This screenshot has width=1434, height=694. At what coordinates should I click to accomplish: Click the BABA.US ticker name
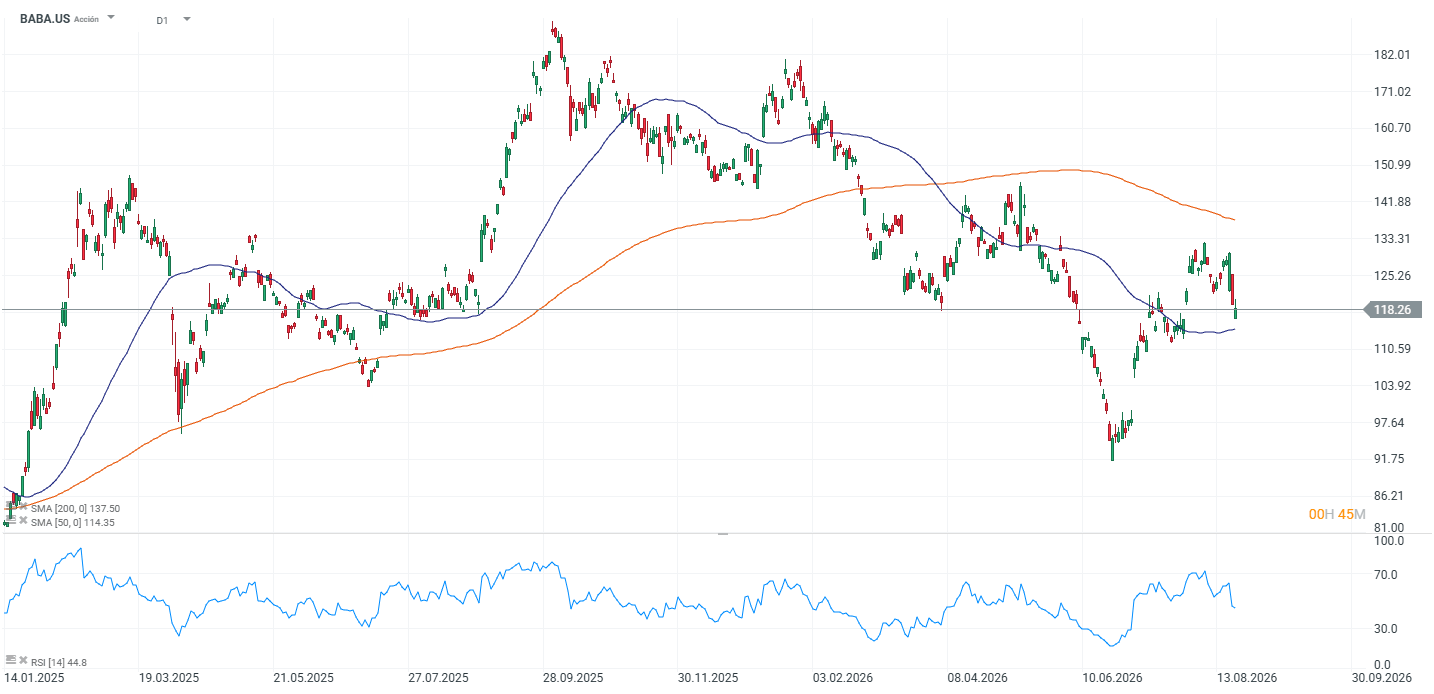(45, 18)
